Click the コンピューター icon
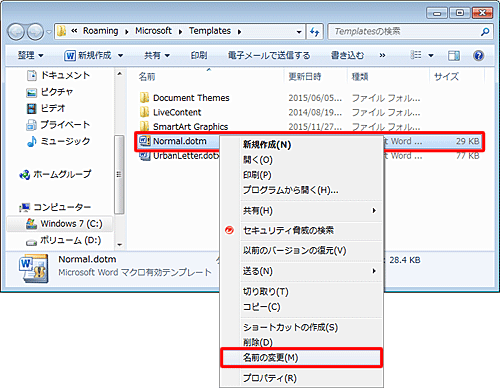This screenshot has width=500, height=388. click(25, 207)
